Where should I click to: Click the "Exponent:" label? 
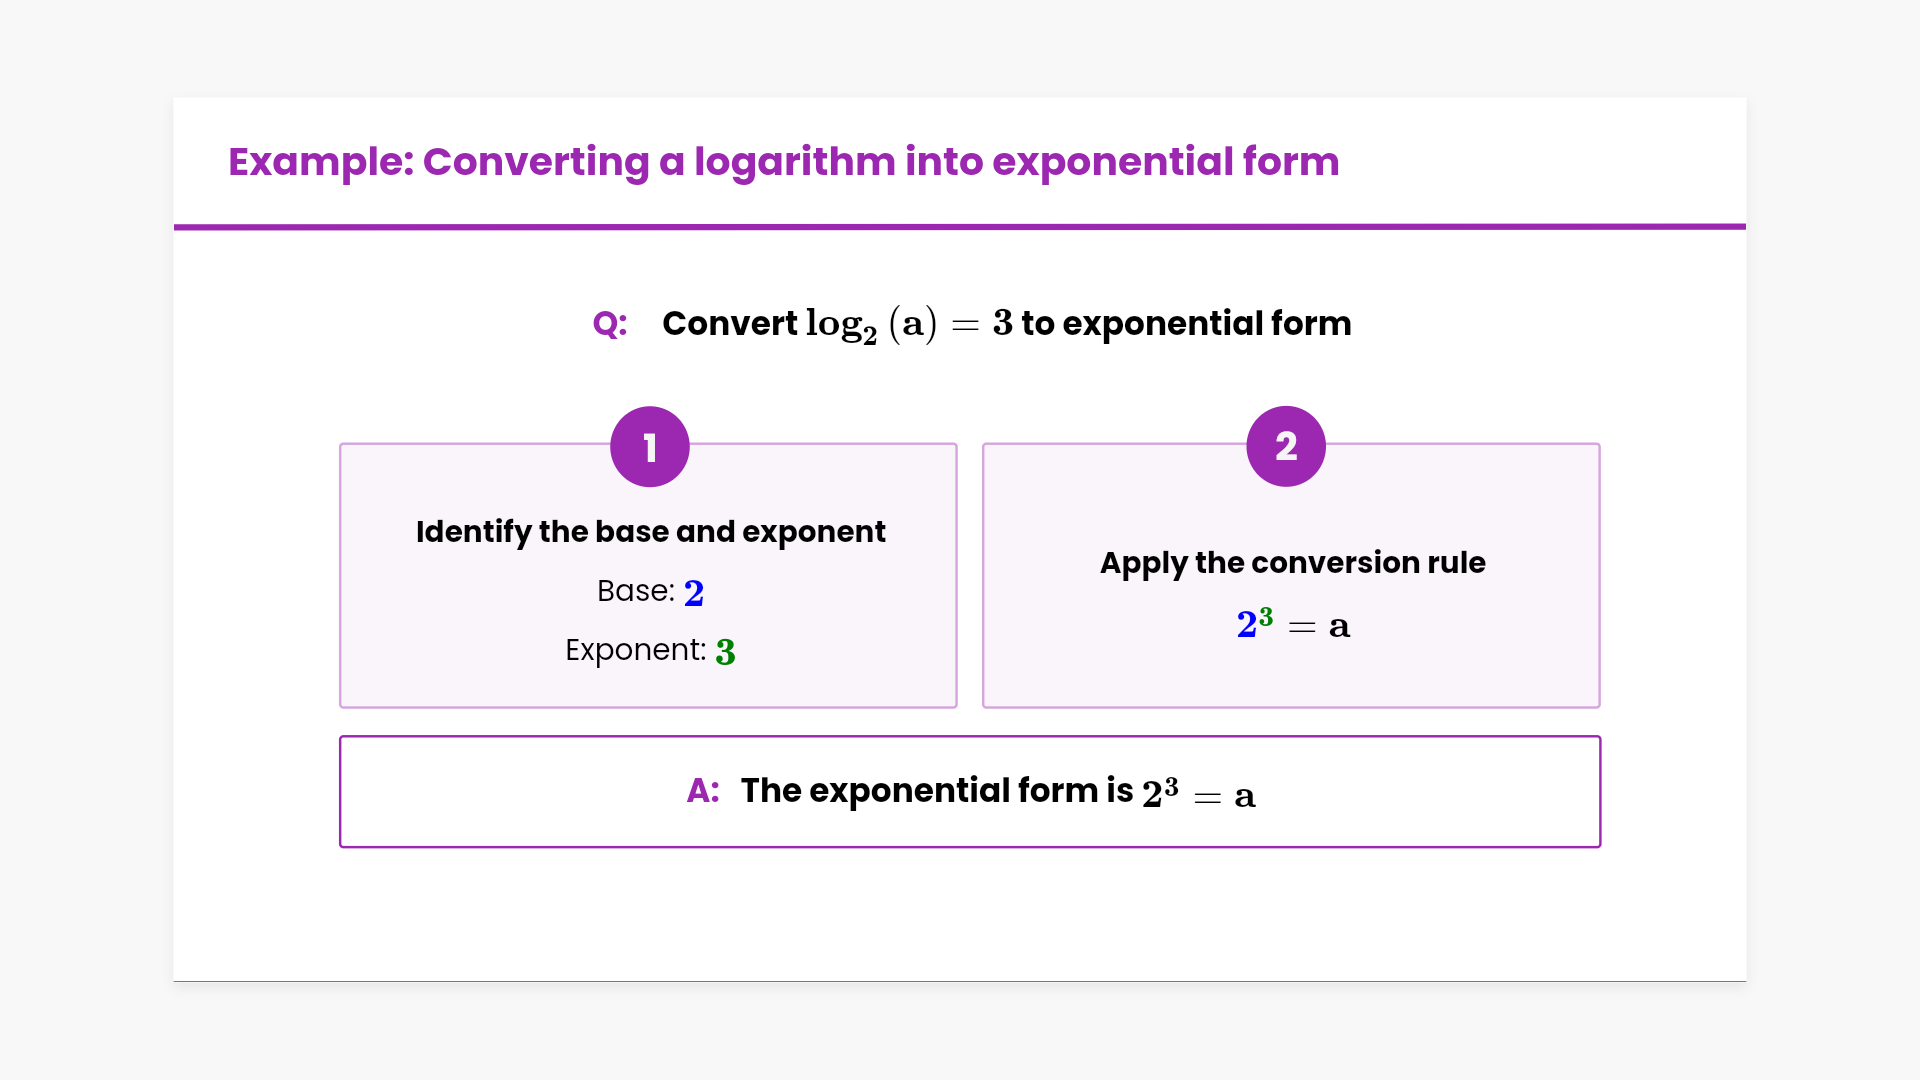click(x=635, y=650)
